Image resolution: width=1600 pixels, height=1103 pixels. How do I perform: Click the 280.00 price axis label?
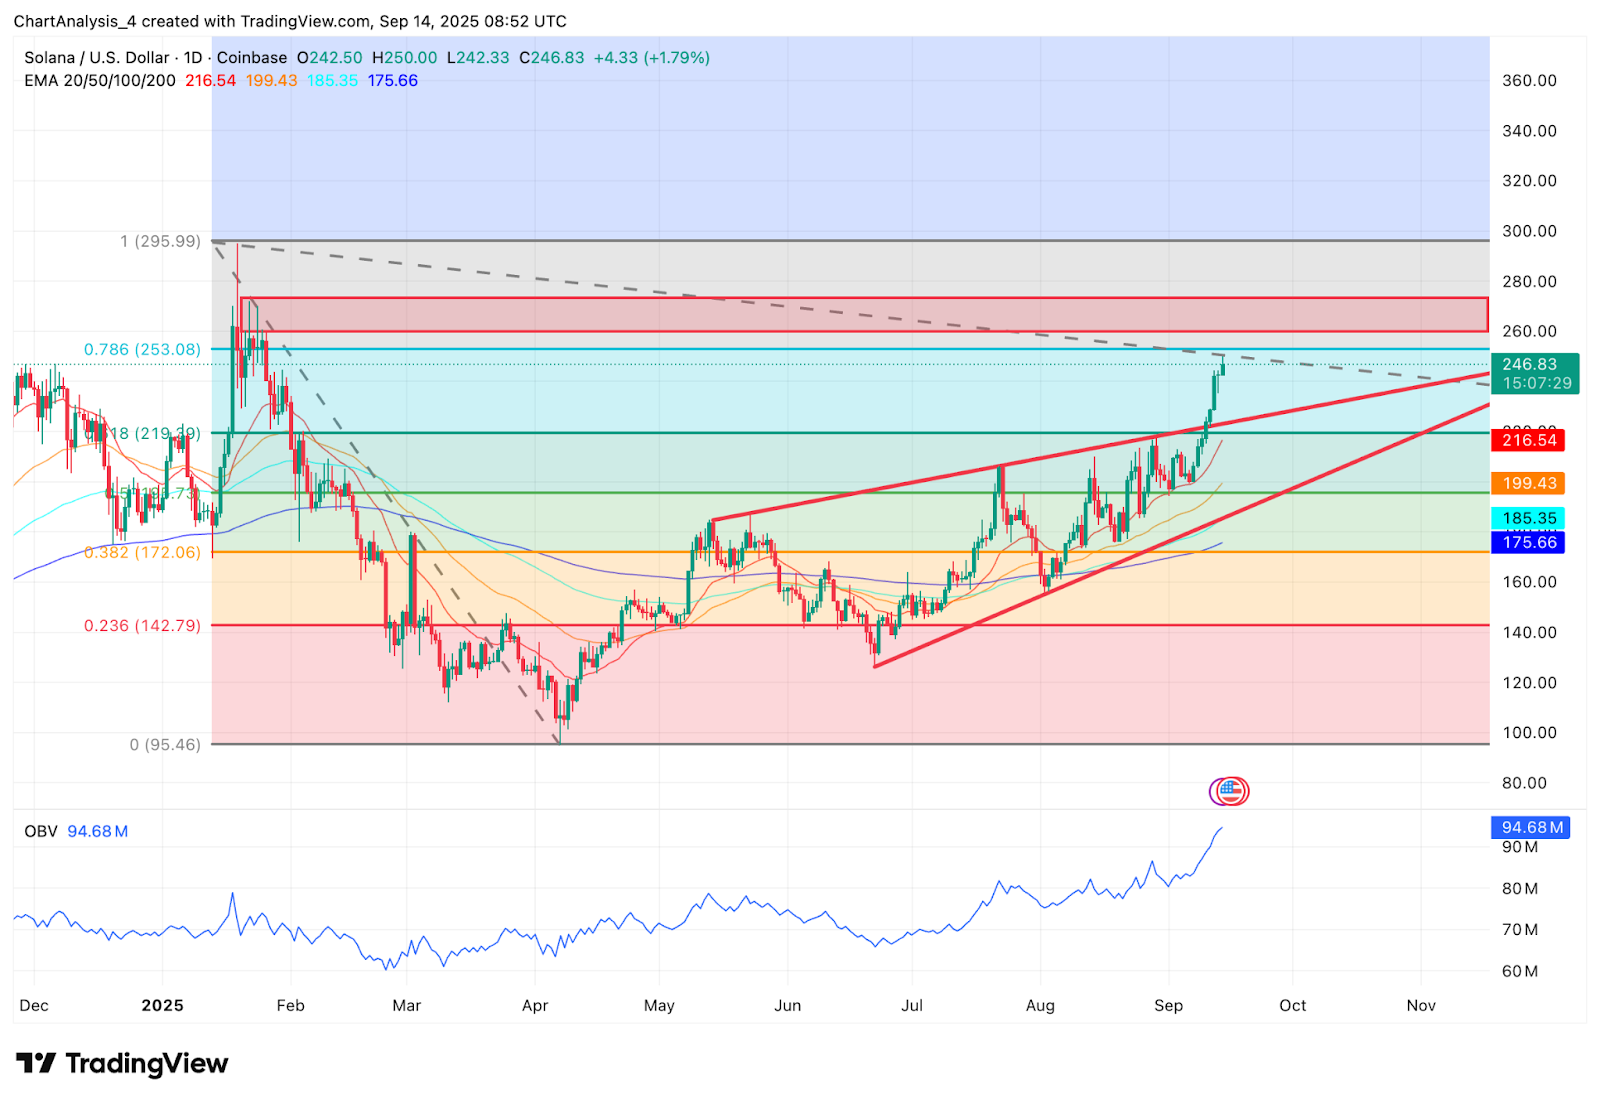click(x=1529, y=282)
